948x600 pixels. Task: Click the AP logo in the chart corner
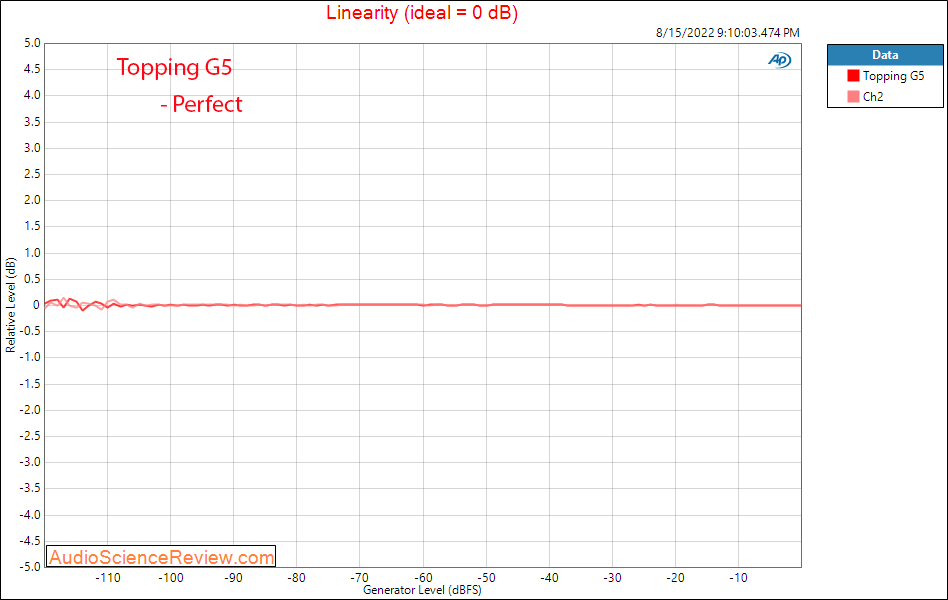click(779, 60)
